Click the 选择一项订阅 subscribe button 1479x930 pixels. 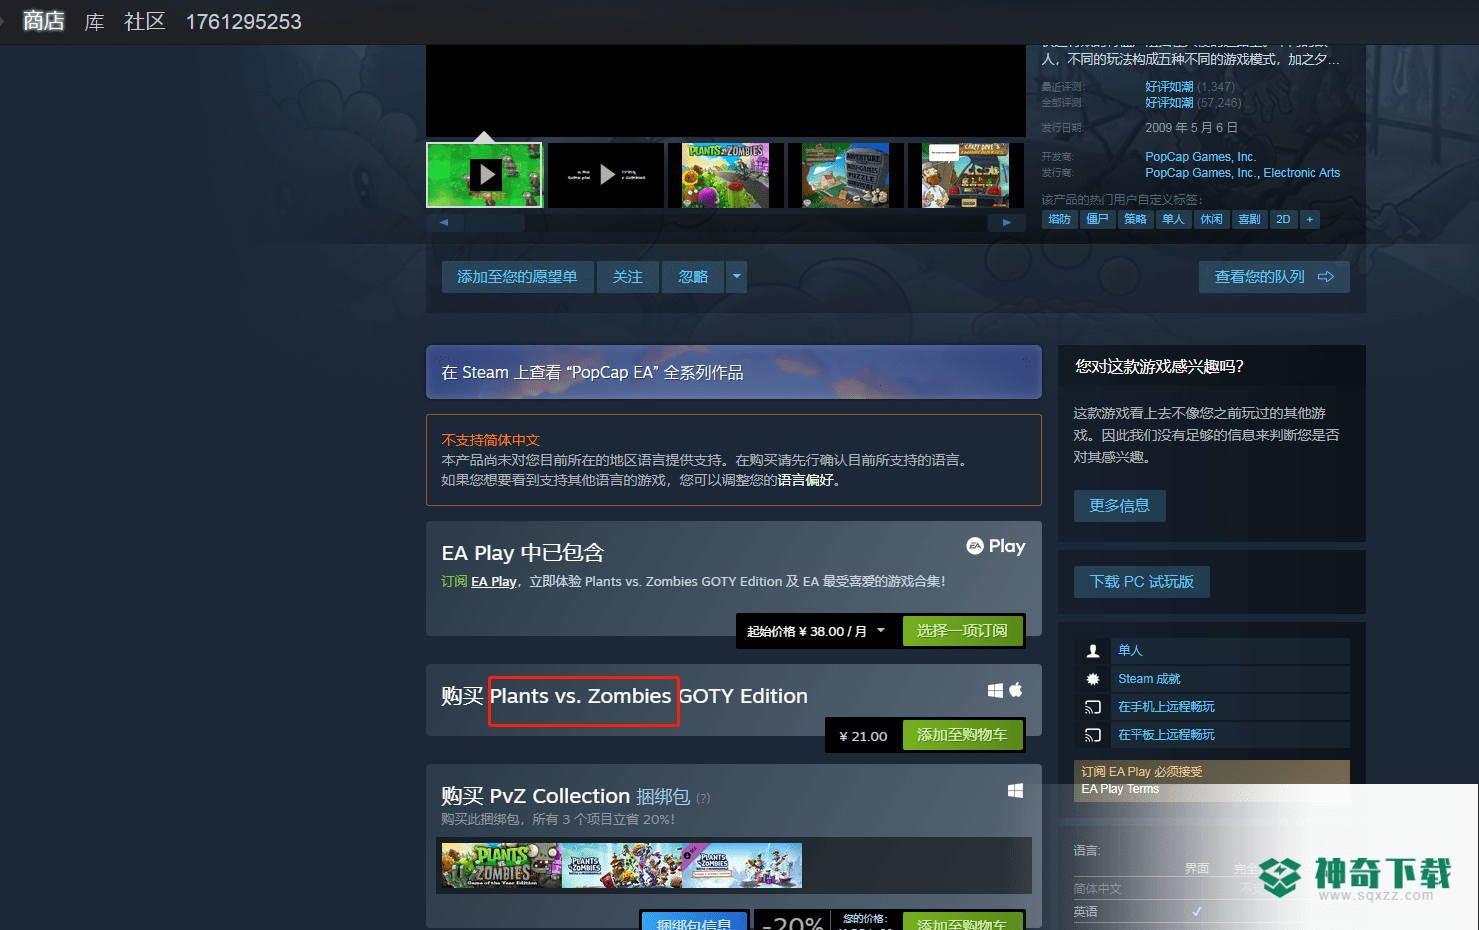pos(962,631)
